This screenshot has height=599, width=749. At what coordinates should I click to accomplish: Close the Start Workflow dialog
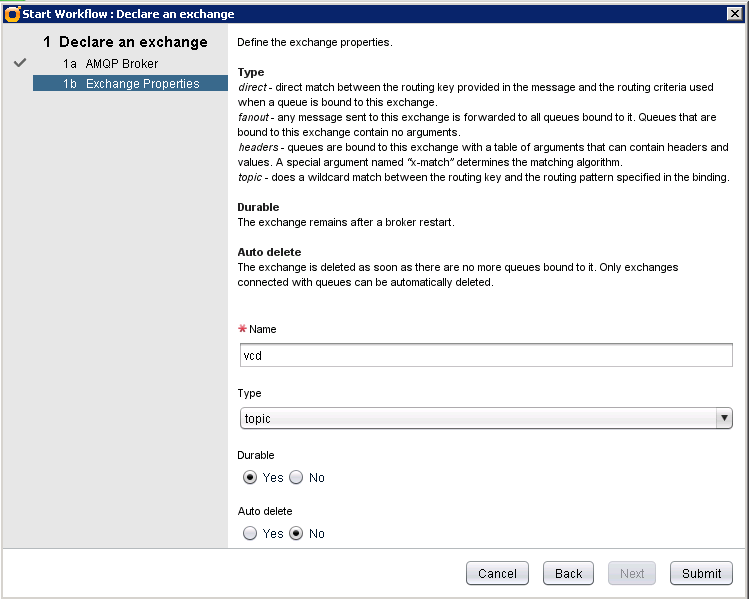733,13
